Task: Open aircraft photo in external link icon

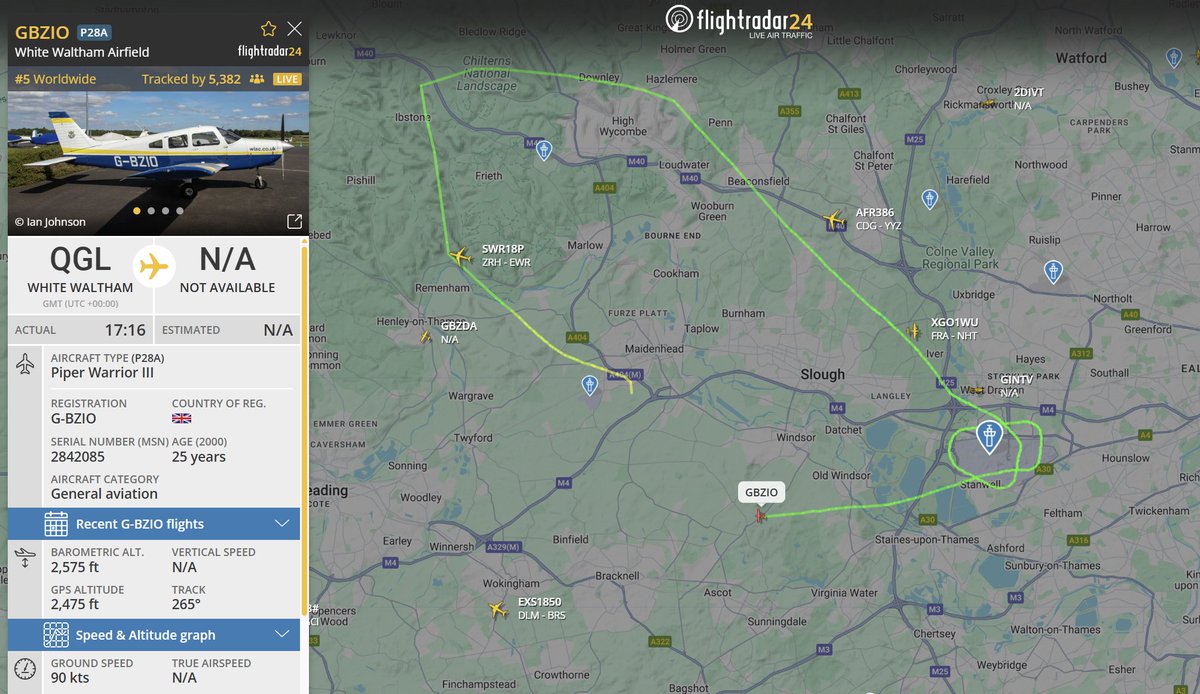Action: (294, 221)
